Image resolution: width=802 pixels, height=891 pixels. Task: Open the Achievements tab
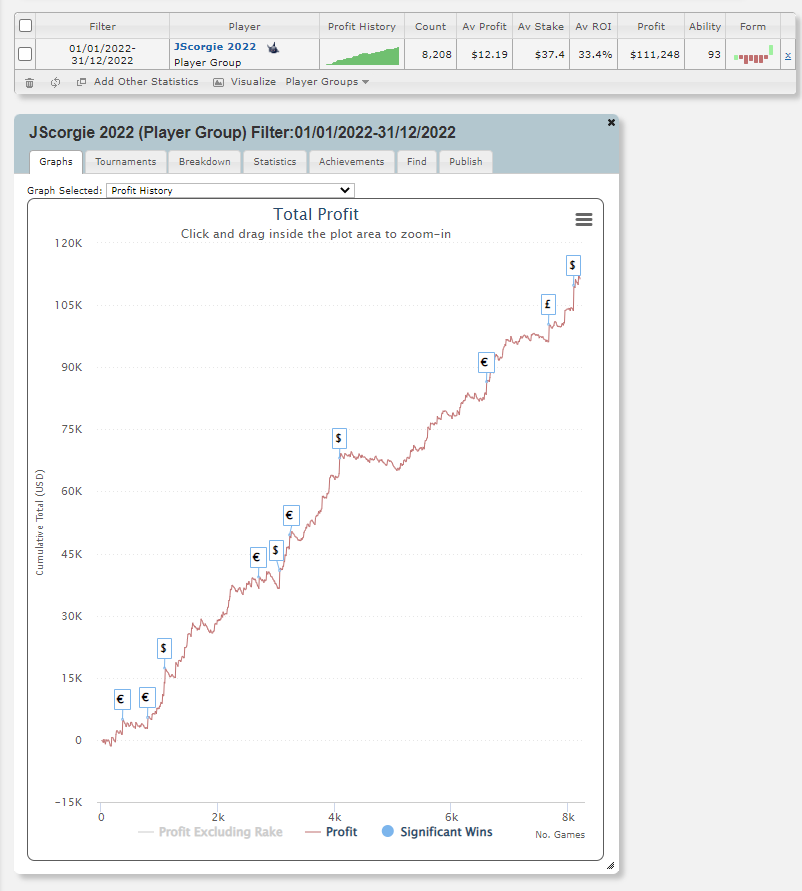351,161
